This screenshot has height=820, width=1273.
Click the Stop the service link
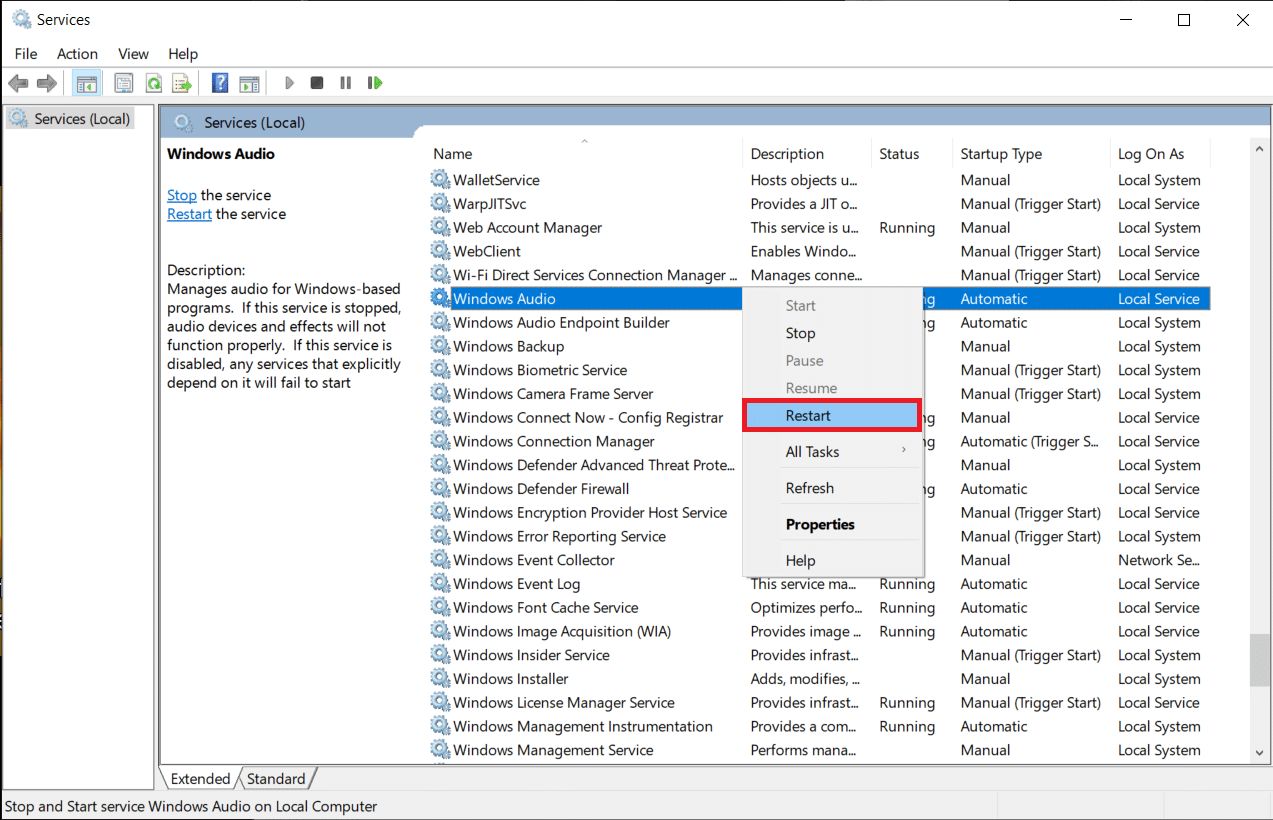click(x=181, y=195)
